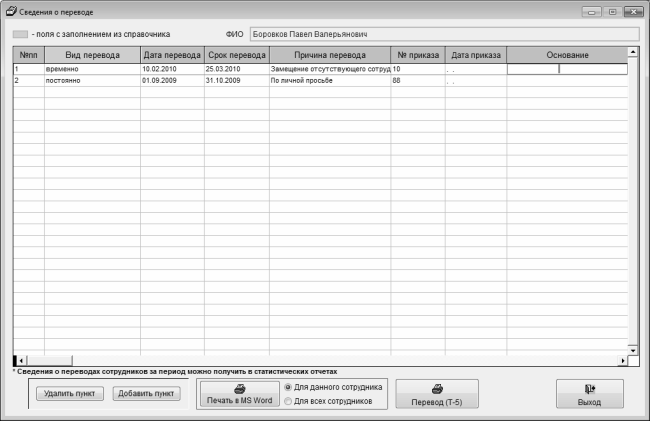This screenshot has width=650, height=421.
Task: Click the printer icon on Перевод (Т-5)
Action: 437,389
